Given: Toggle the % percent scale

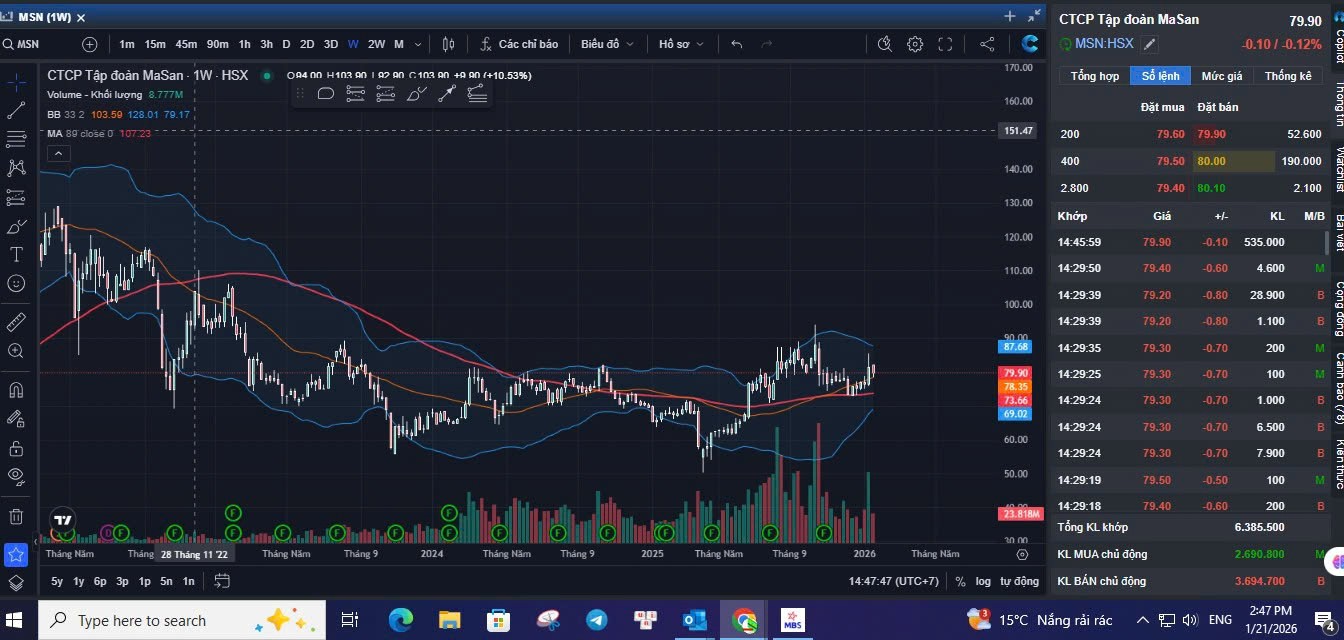Looking at the screenshot, I should [x=960, y=581].
